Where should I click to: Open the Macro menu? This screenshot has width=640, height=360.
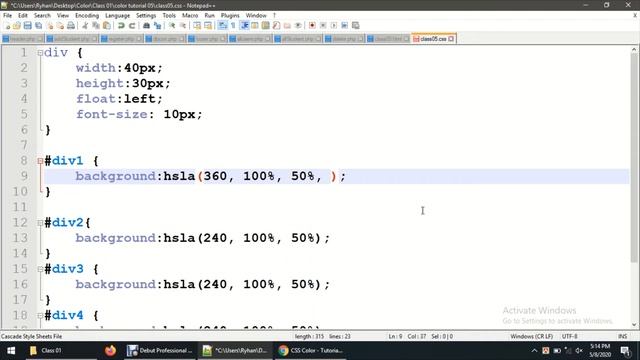[x=190, y=16]
